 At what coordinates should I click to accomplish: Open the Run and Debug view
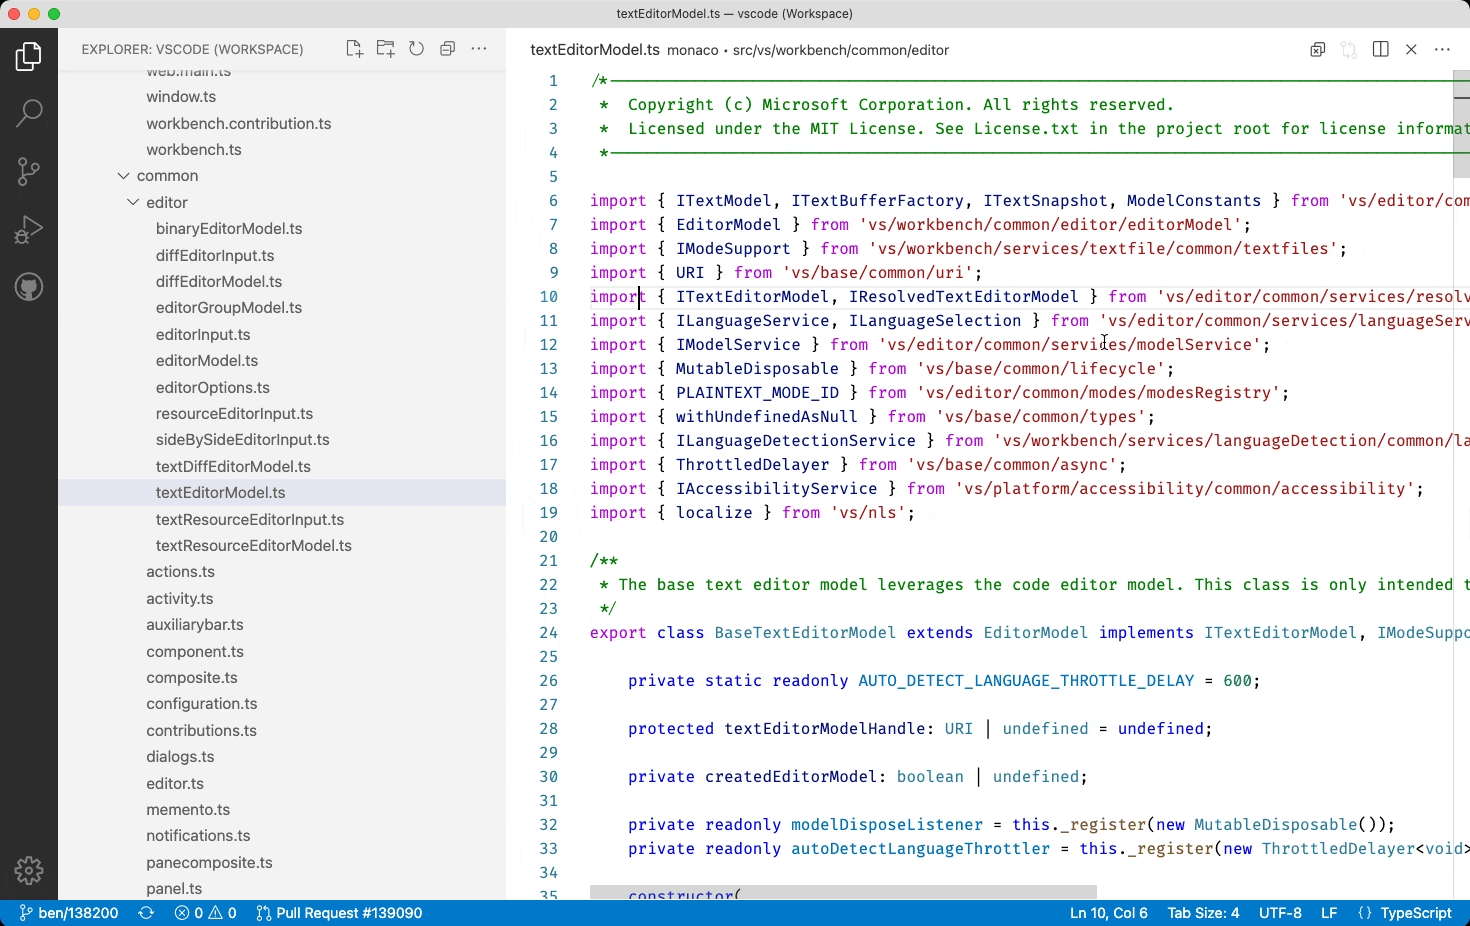tap(29, 229)
